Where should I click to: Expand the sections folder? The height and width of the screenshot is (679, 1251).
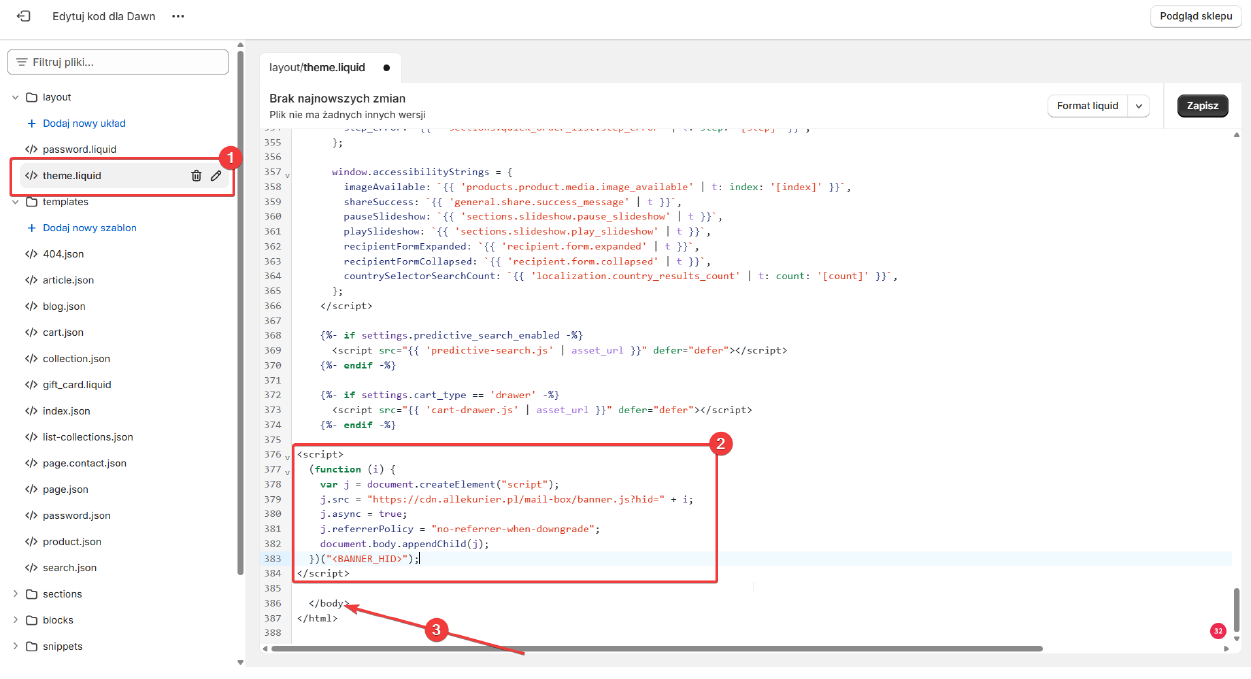15,594
